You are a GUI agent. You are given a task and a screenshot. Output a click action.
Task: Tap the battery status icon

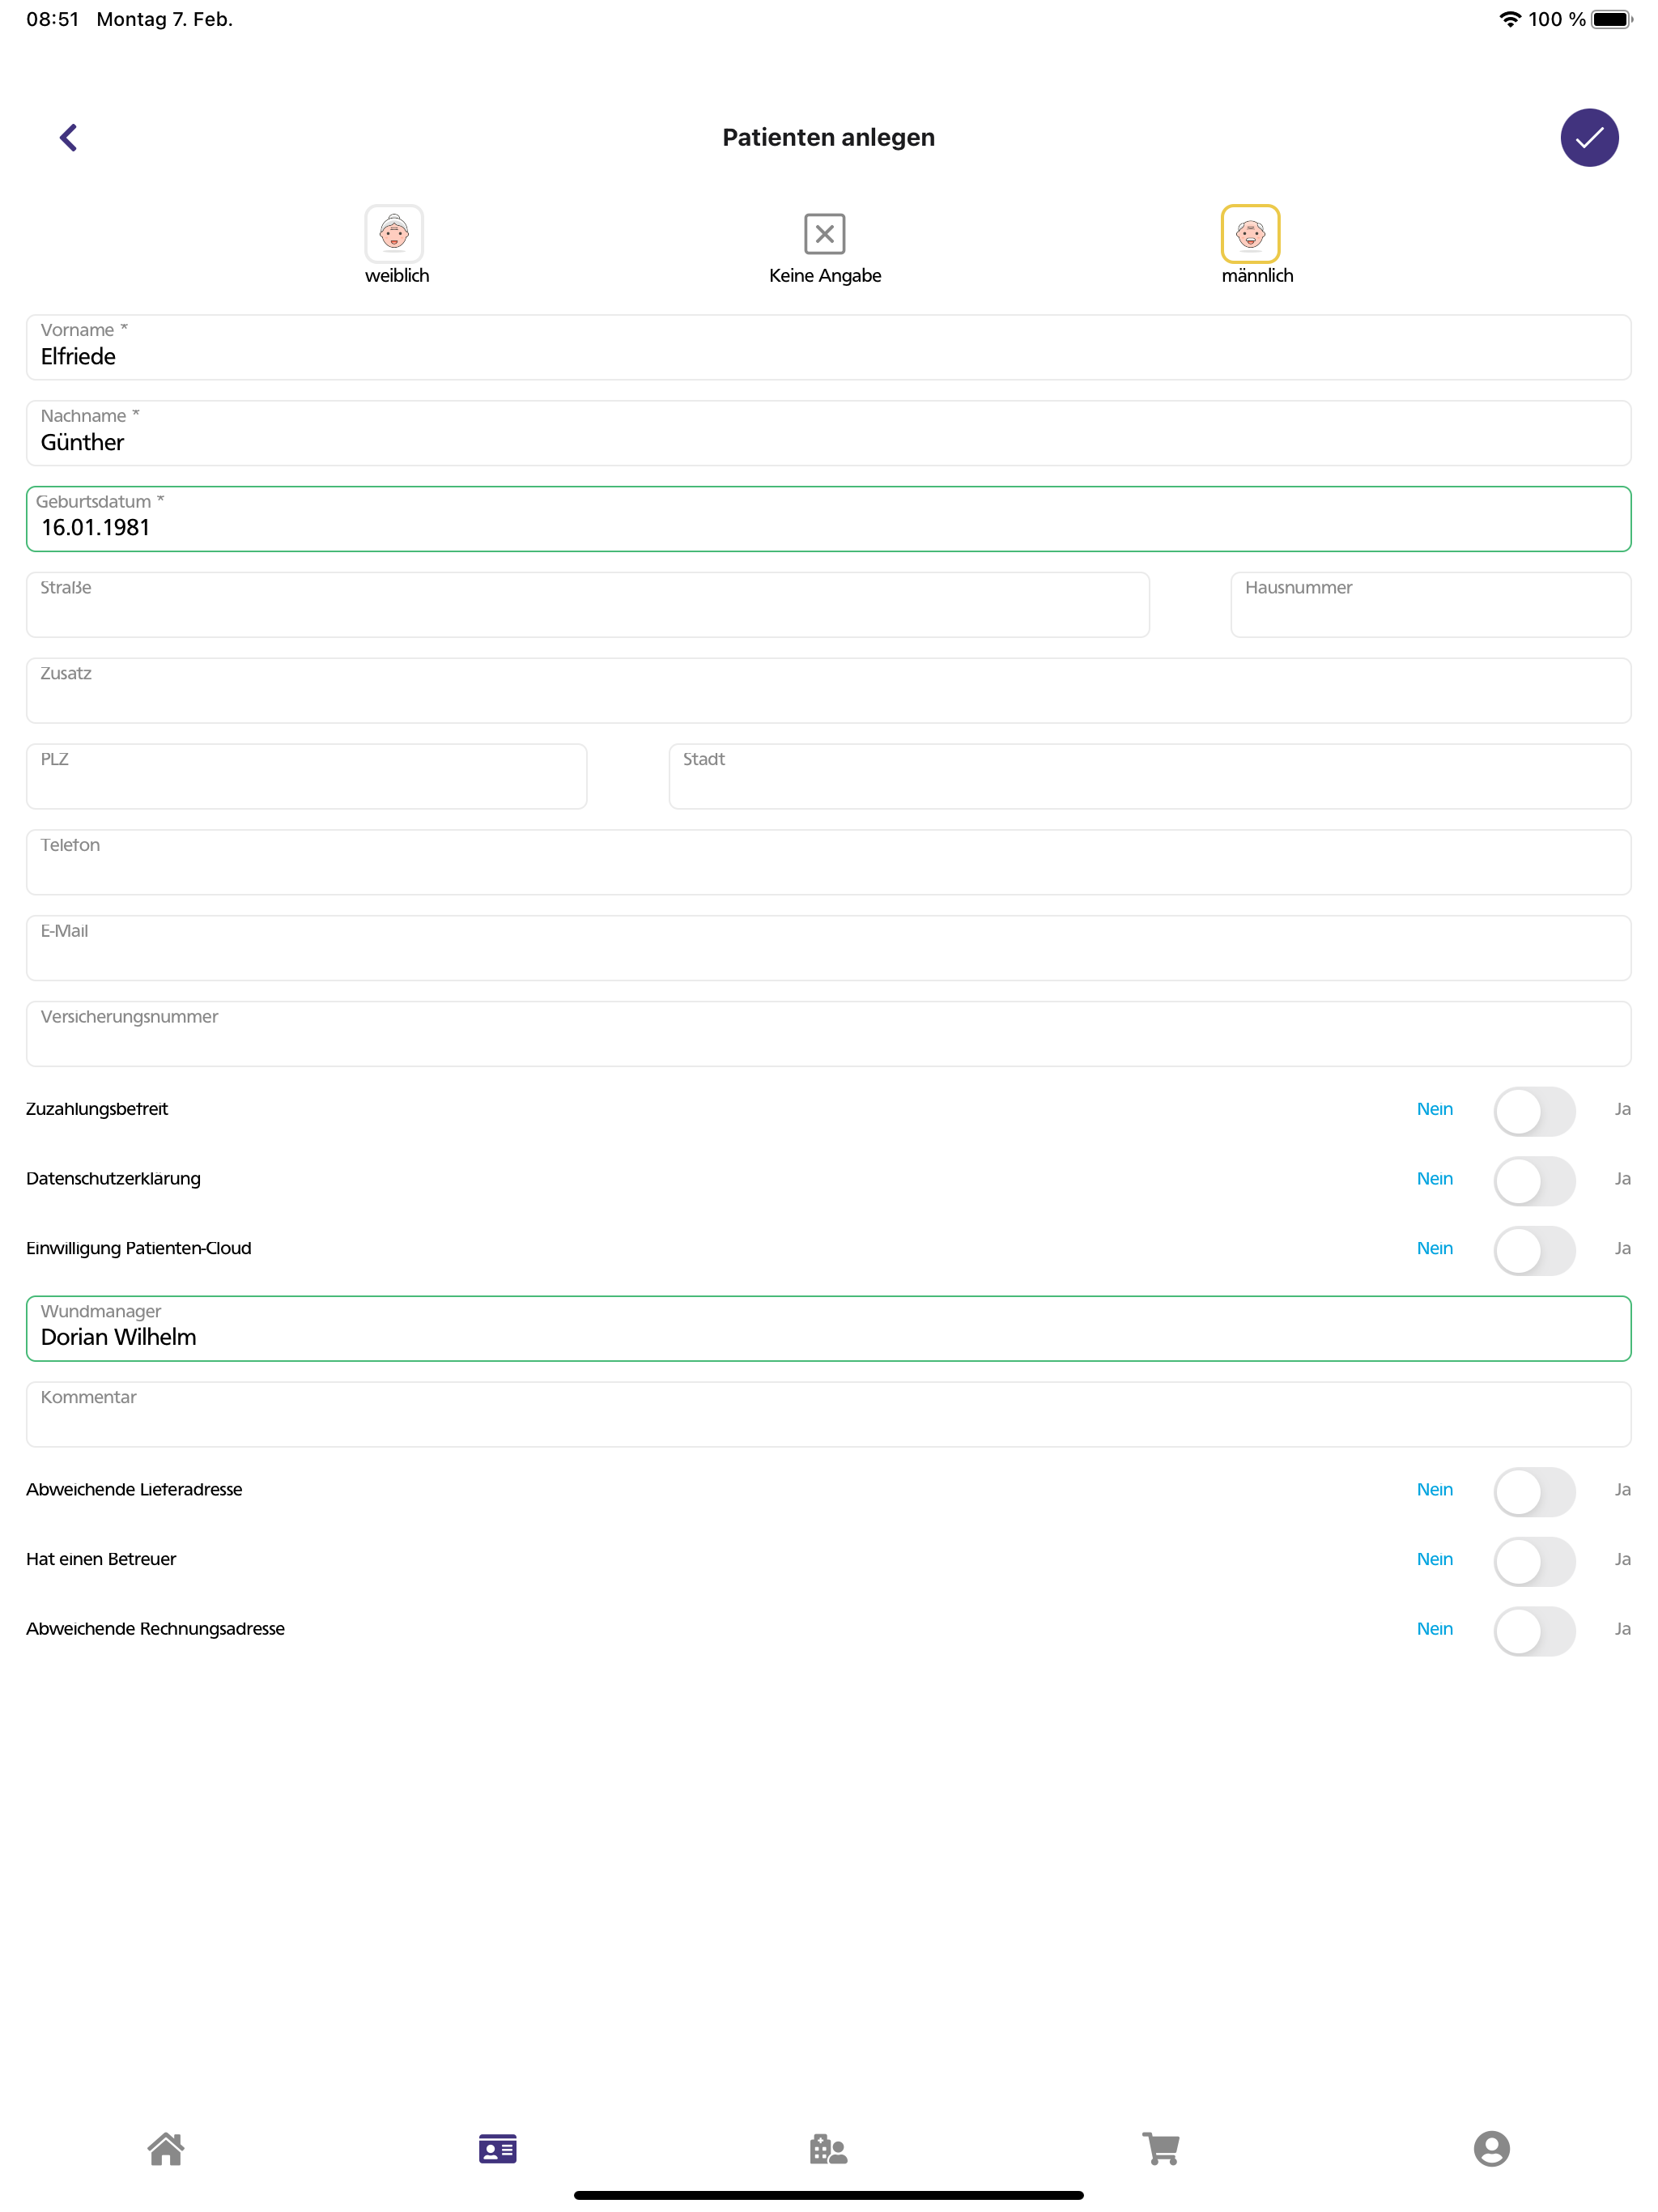1611,19
